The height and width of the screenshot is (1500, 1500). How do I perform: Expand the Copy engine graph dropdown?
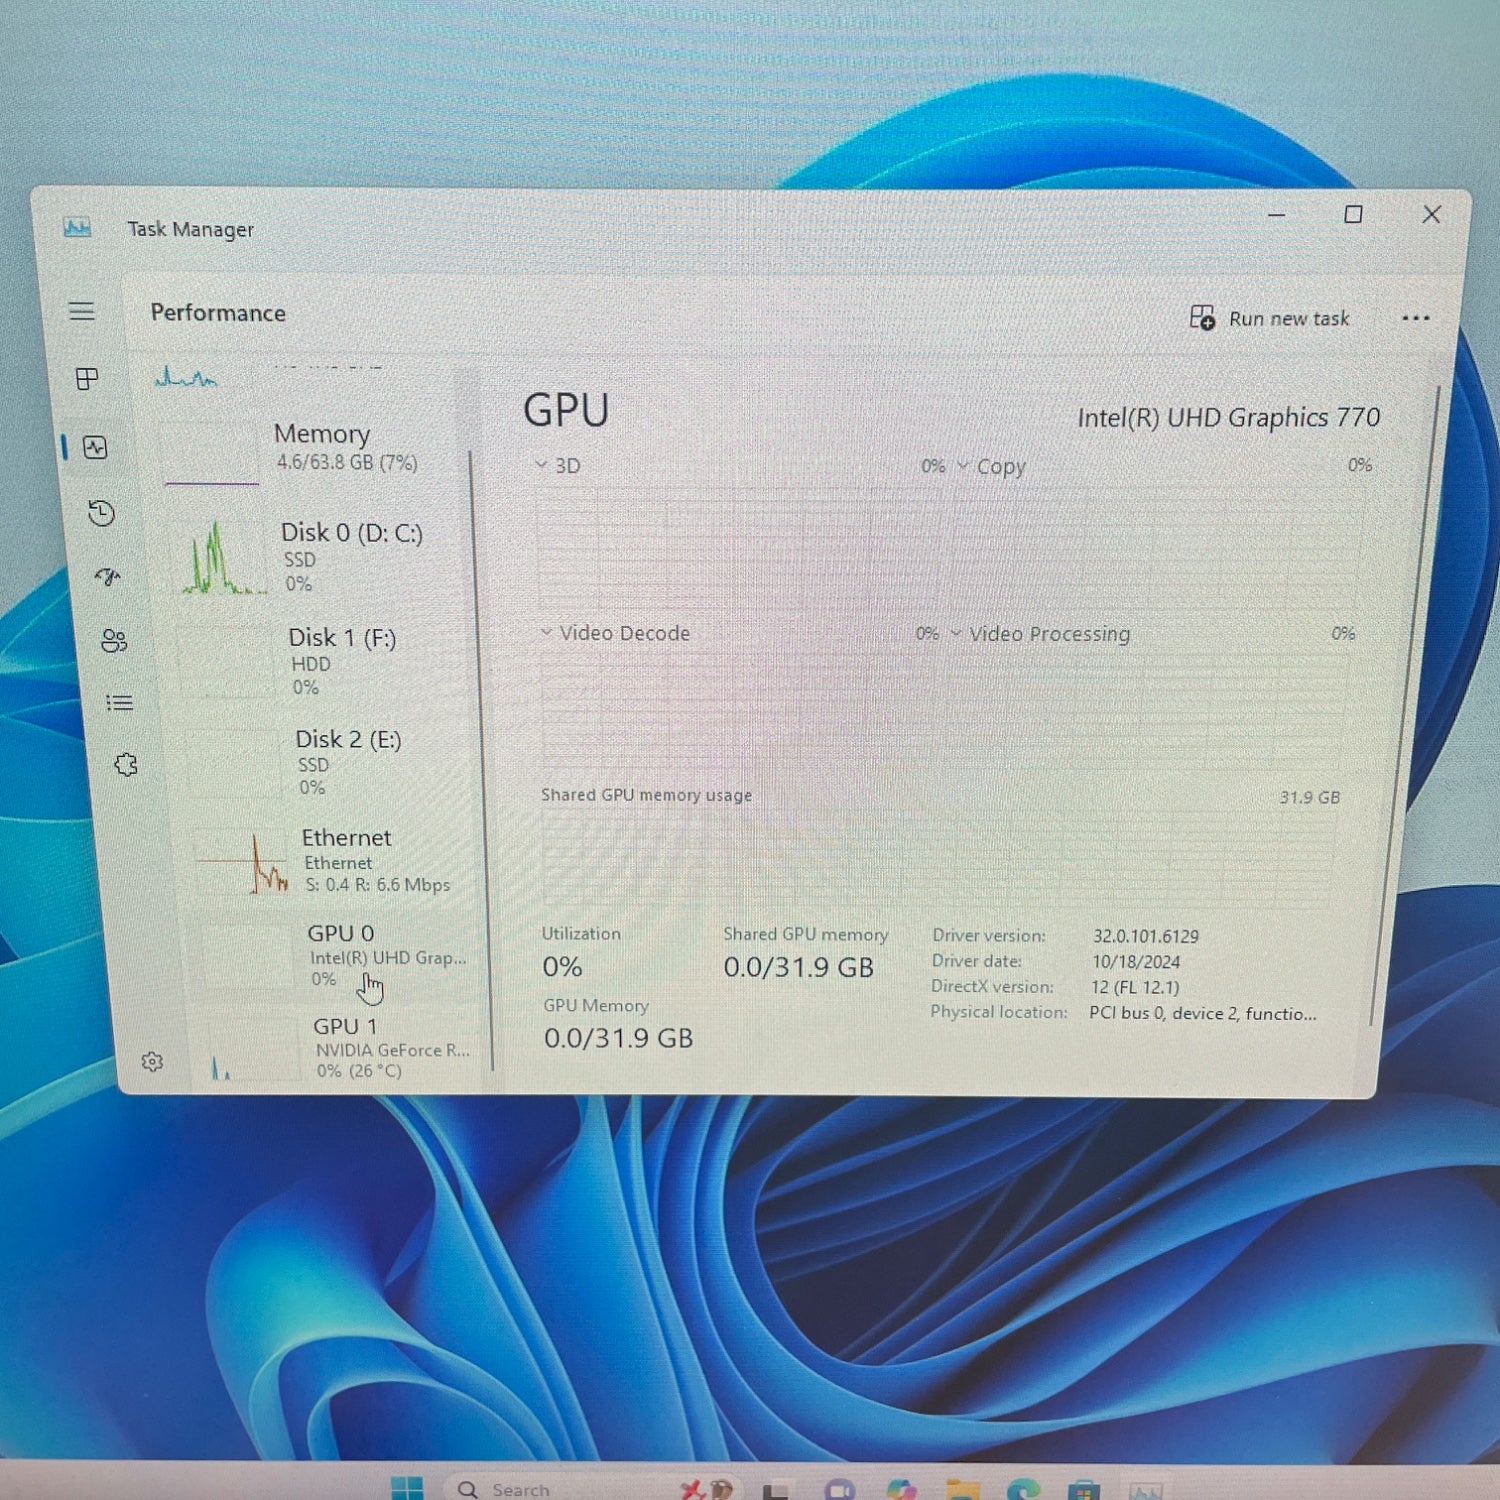click(963, 465)
